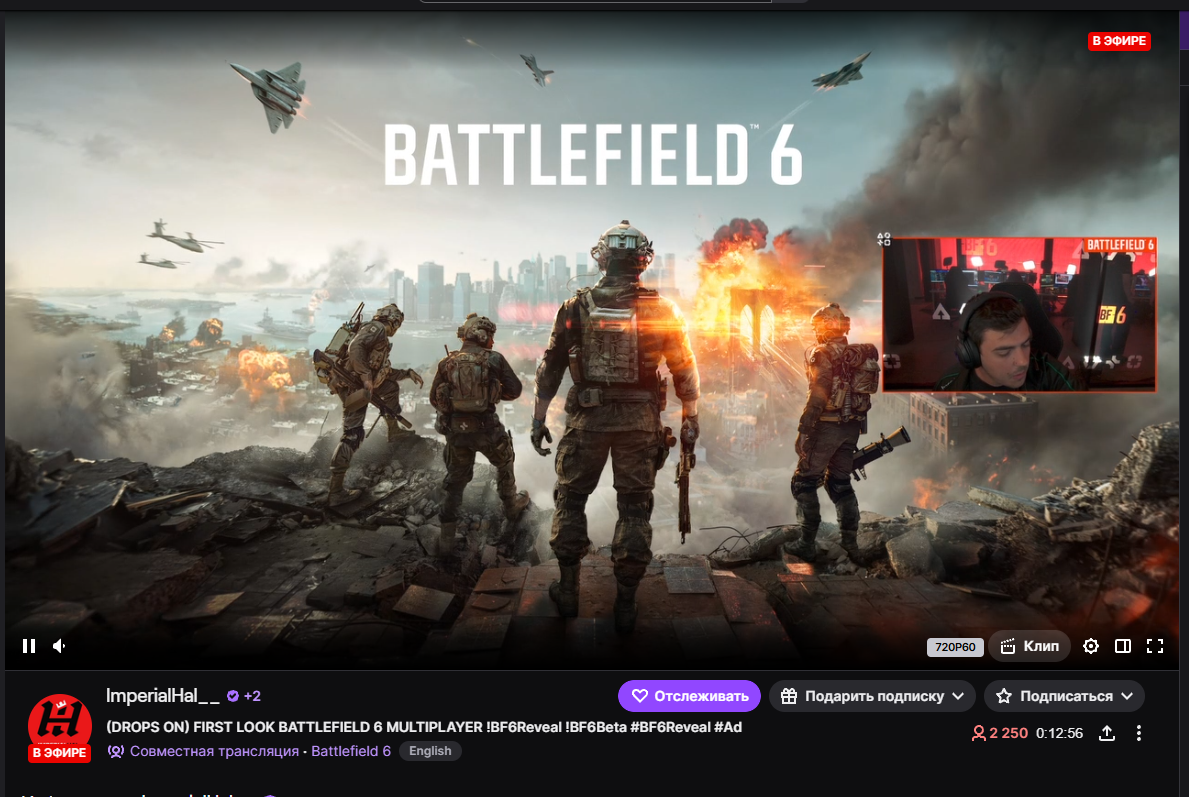
Task: Click the 0:12:56 stream uptime
Action: tap(1059, 733)
